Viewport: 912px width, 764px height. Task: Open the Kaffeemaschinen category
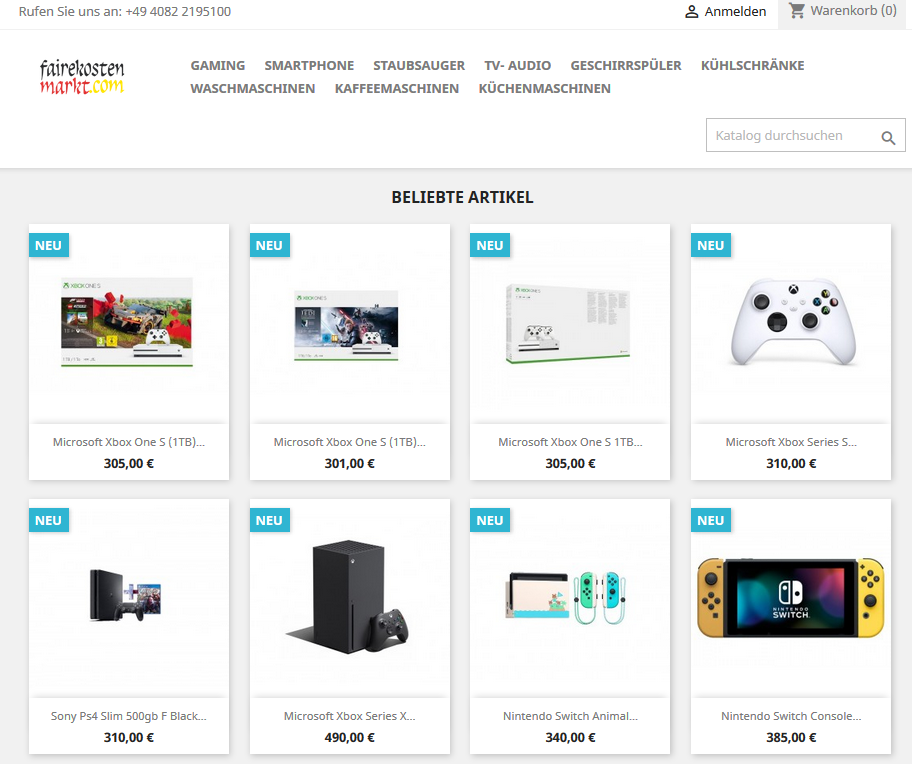(x=397, y=88)
